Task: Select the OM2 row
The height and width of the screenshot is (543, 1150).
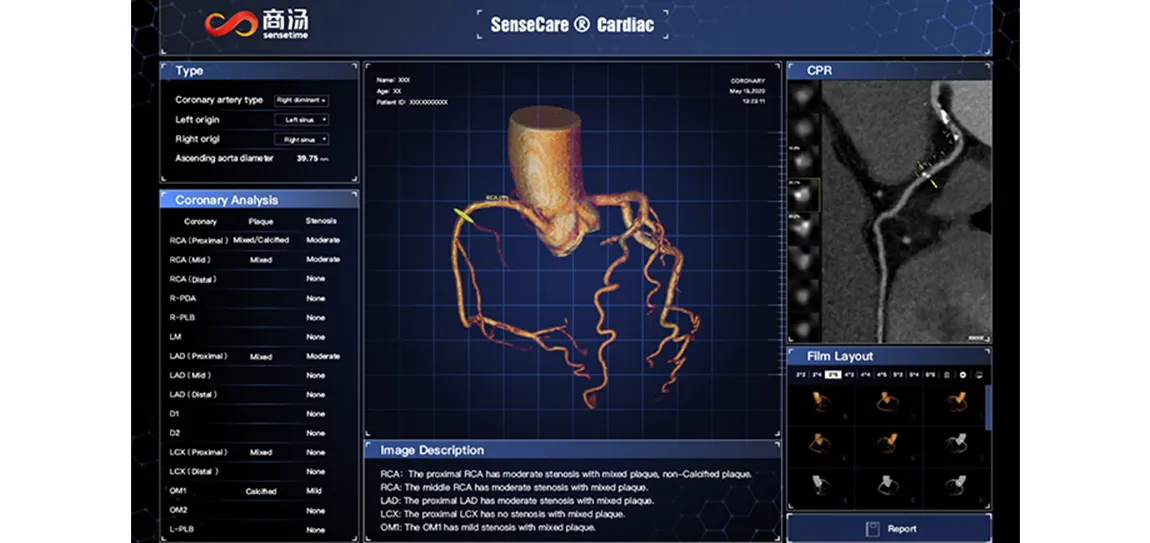Action: [x=259, y=511]
